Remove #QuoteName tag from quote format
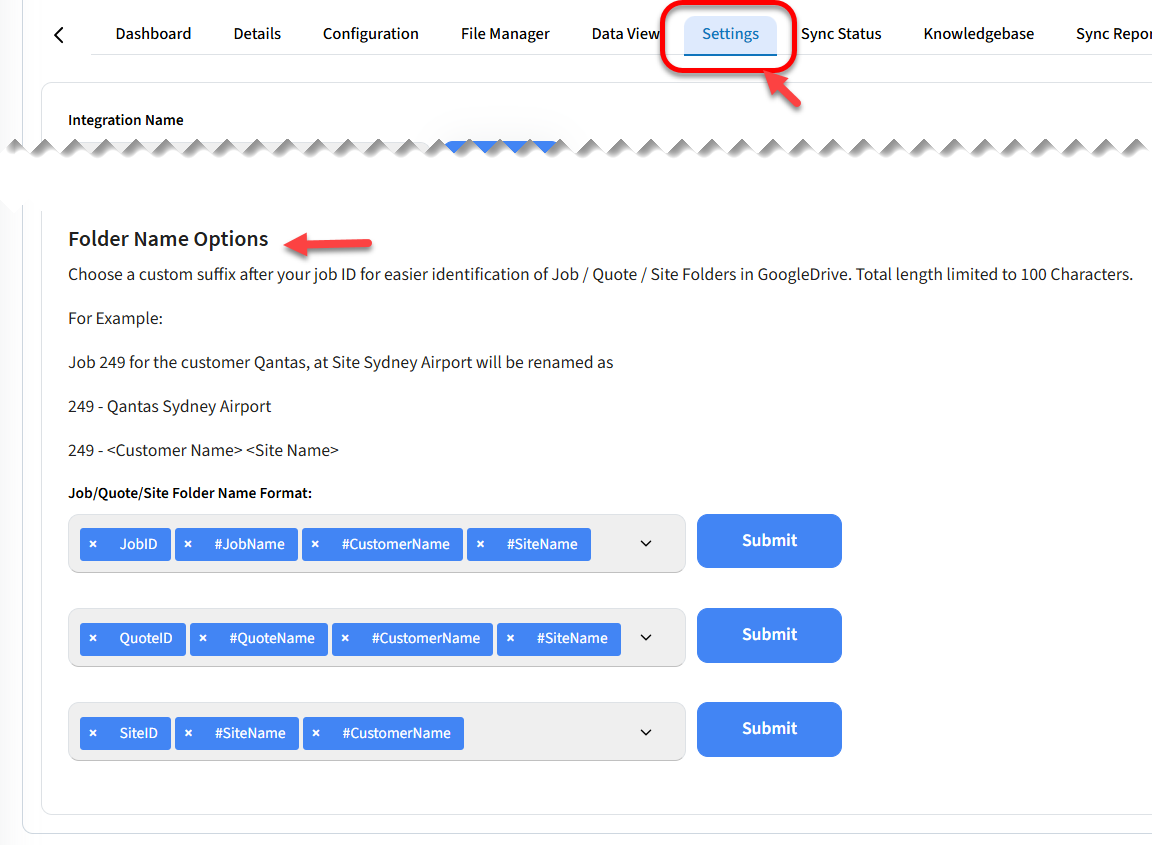 coord(203,638)
